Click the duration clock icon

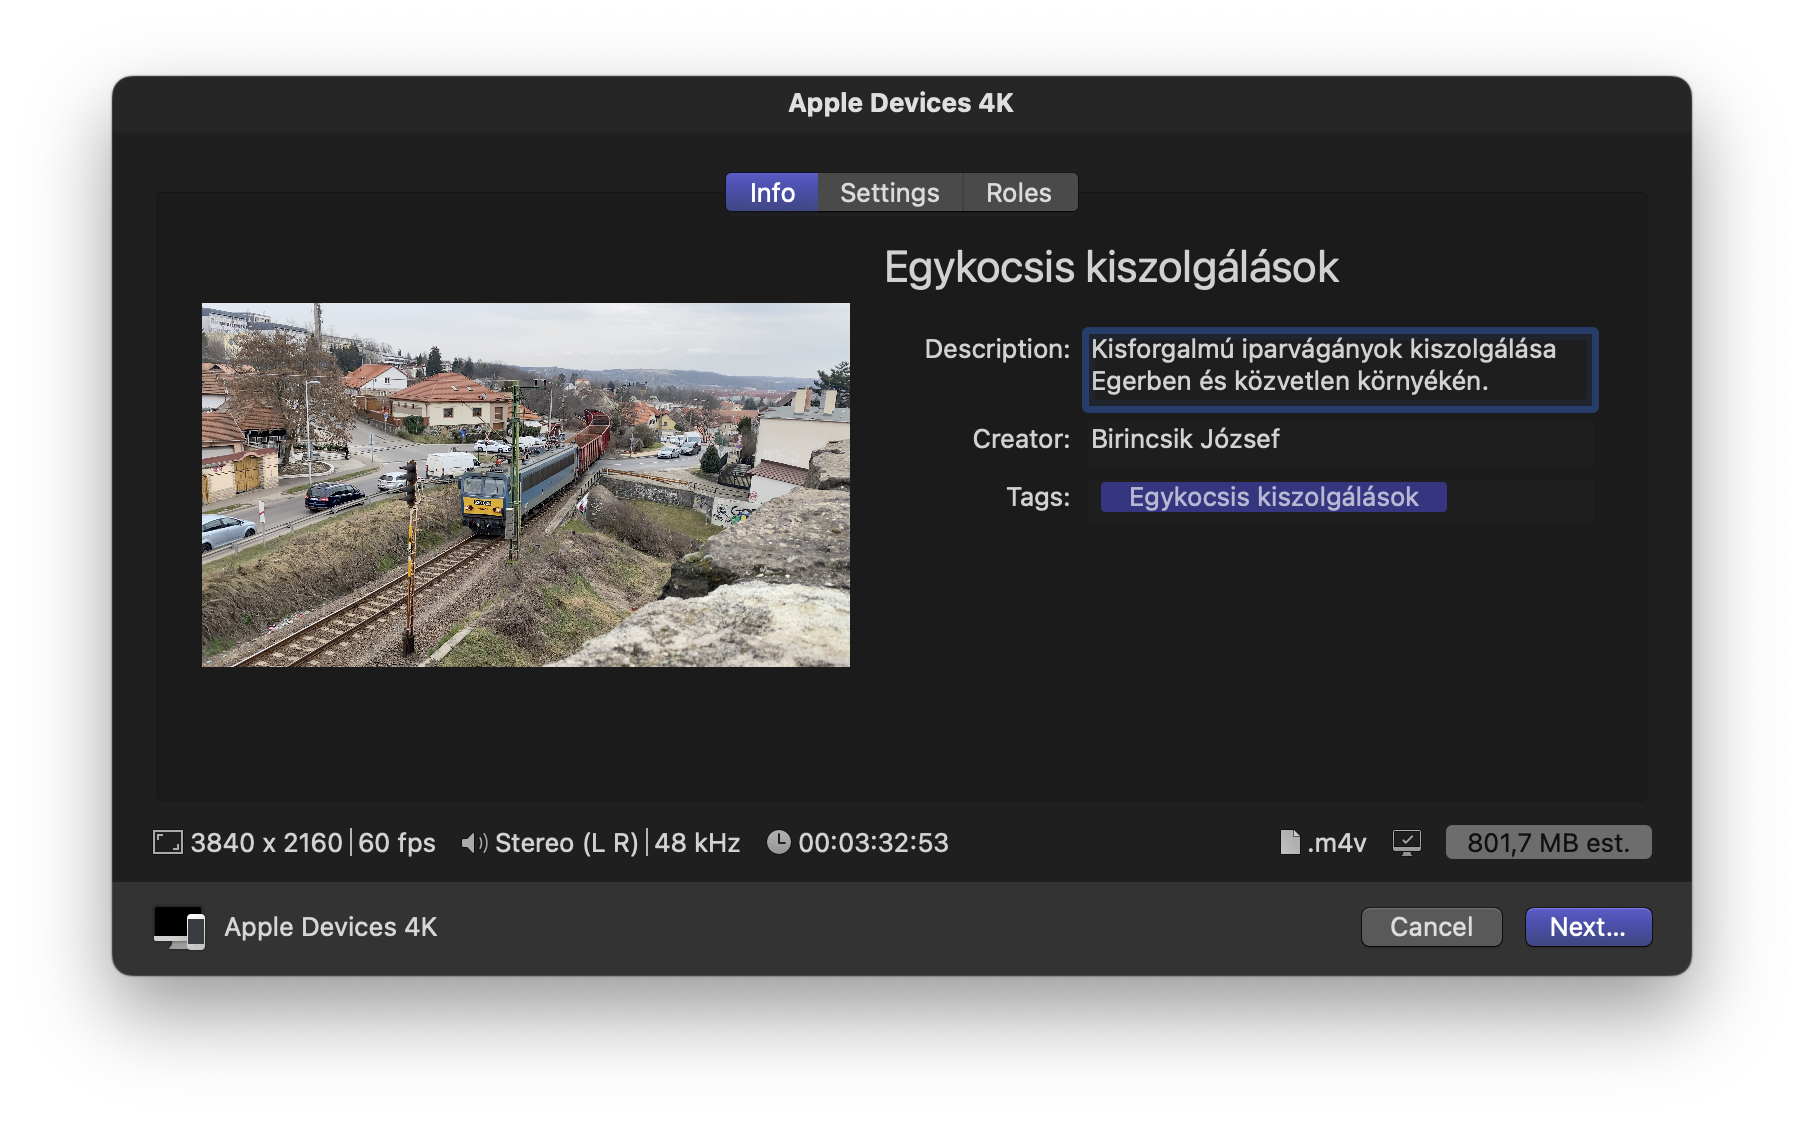click(778, 842)
